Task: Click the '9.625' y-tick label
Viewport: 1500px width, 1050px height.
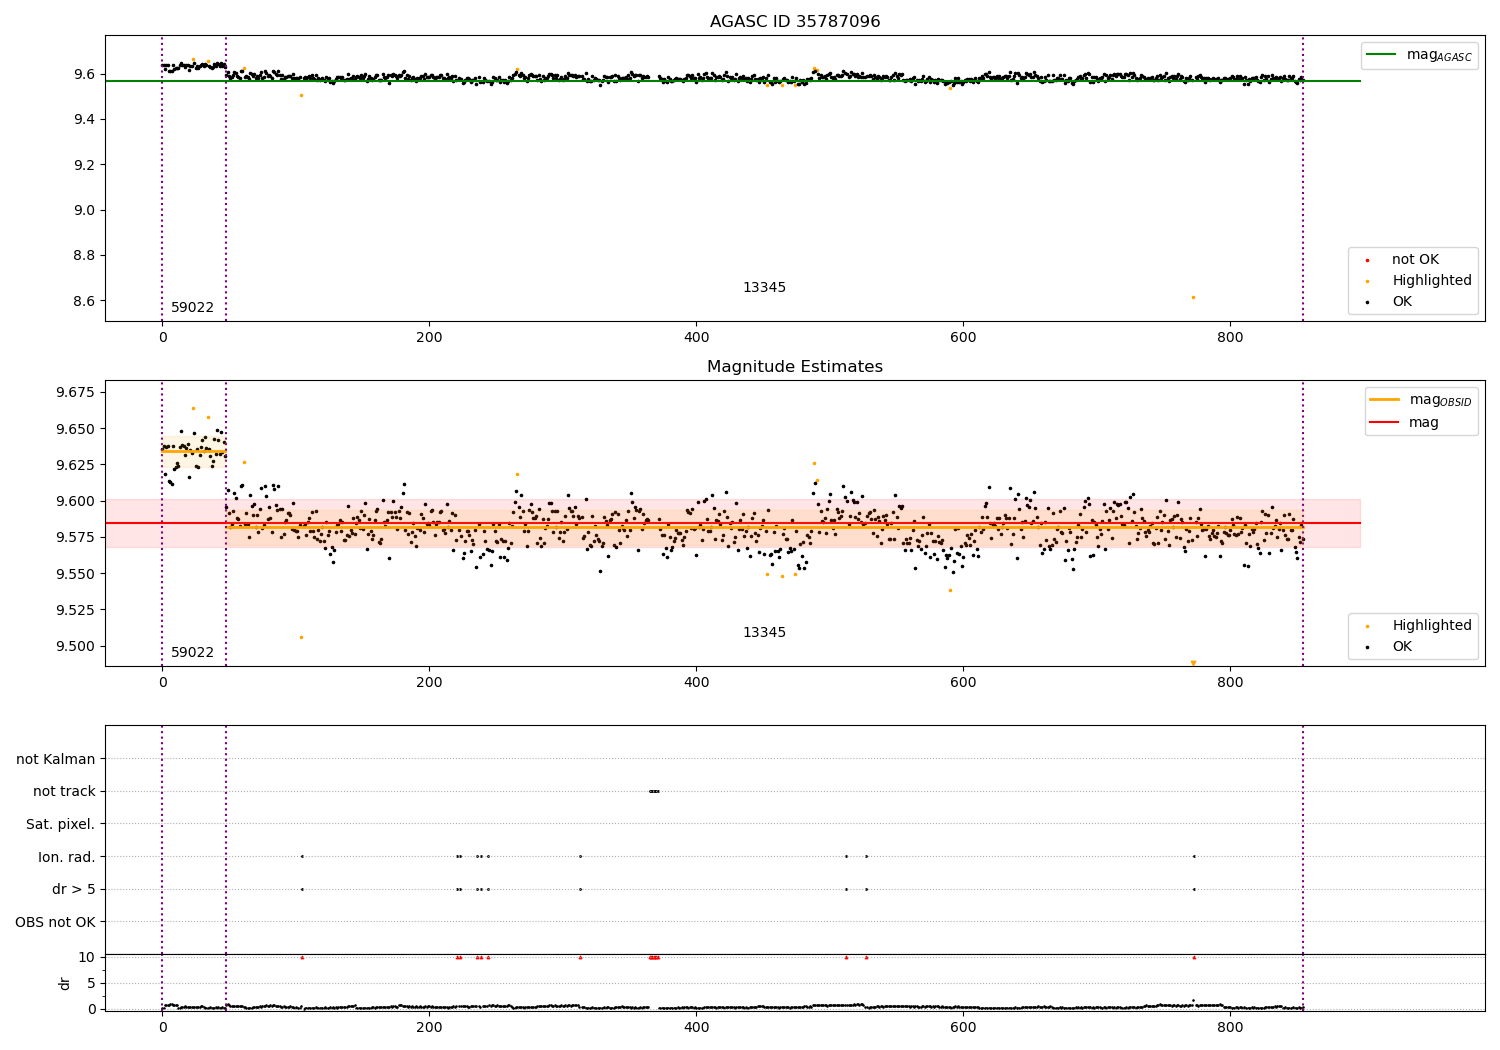Action: pos(76,465)
